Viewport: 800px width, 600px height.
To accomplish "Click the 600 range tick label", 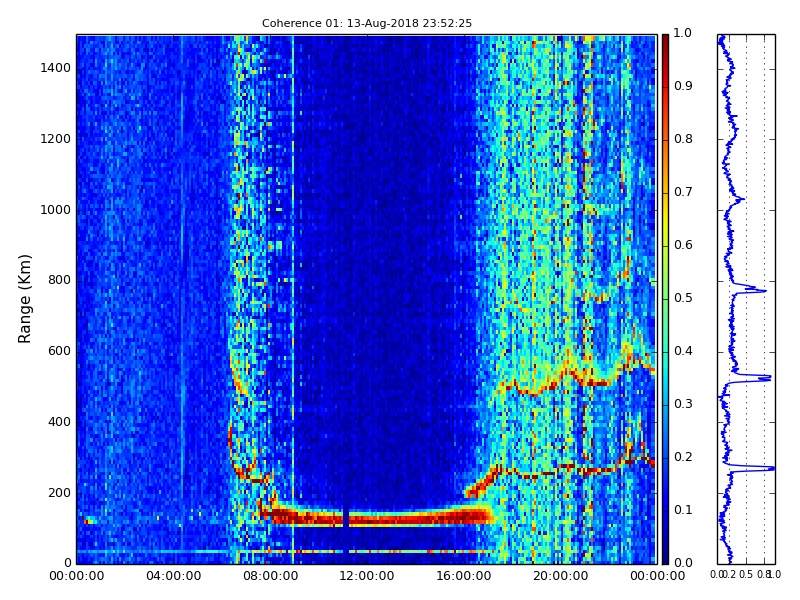I will (x=59, y=351).
